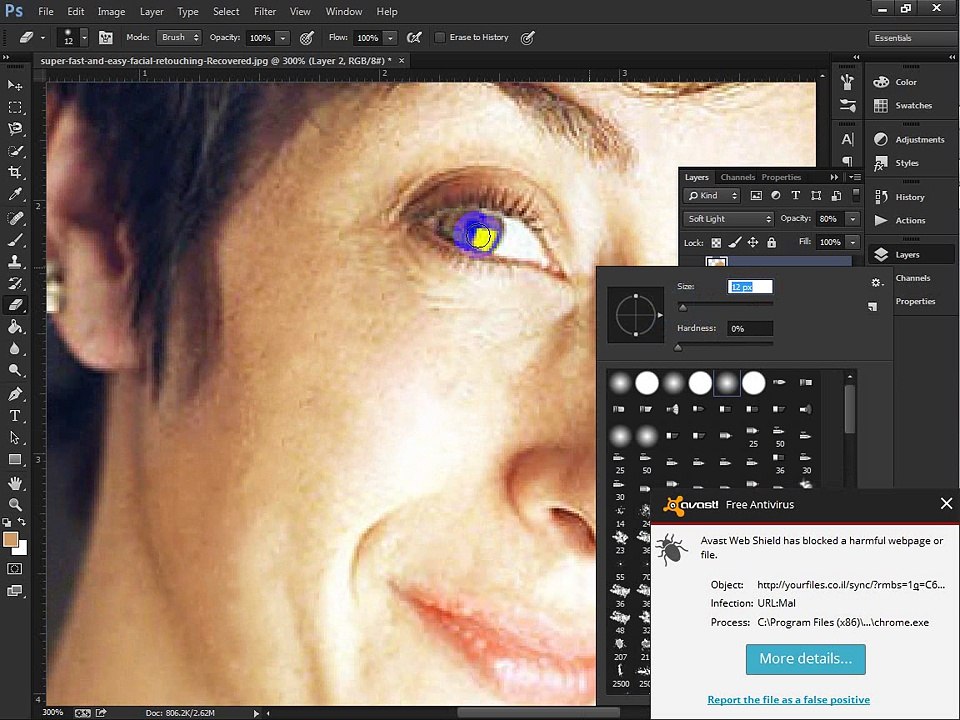Click the Hardness slider handle
Viewport: 960px width, 720px height.
point(678,347)
